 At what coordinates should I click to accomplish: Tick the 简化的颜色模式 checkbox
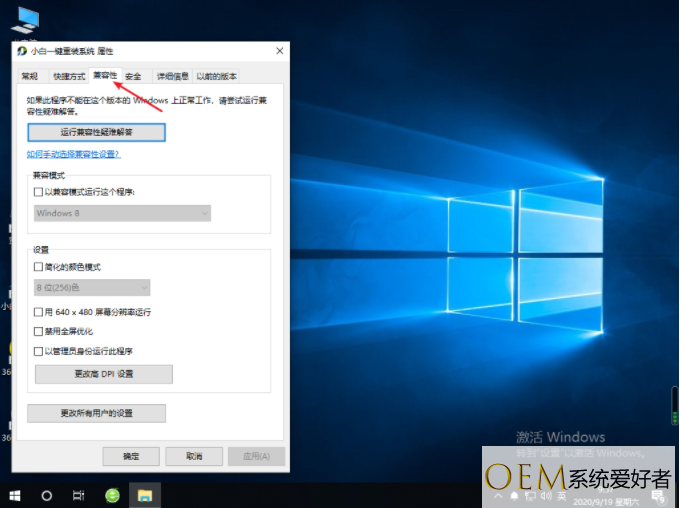[39, 267]
